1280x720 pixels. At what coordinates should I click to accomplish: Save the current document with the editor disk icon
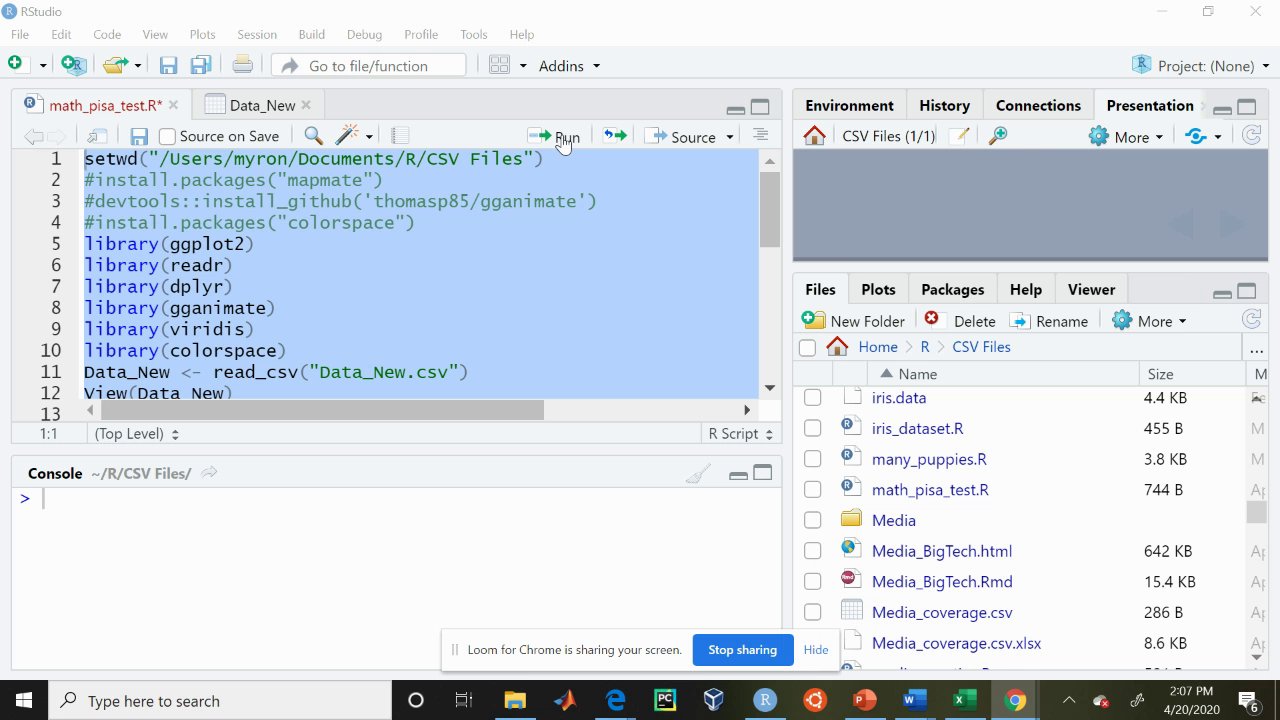pyautogui.click(x=139, y=137)
